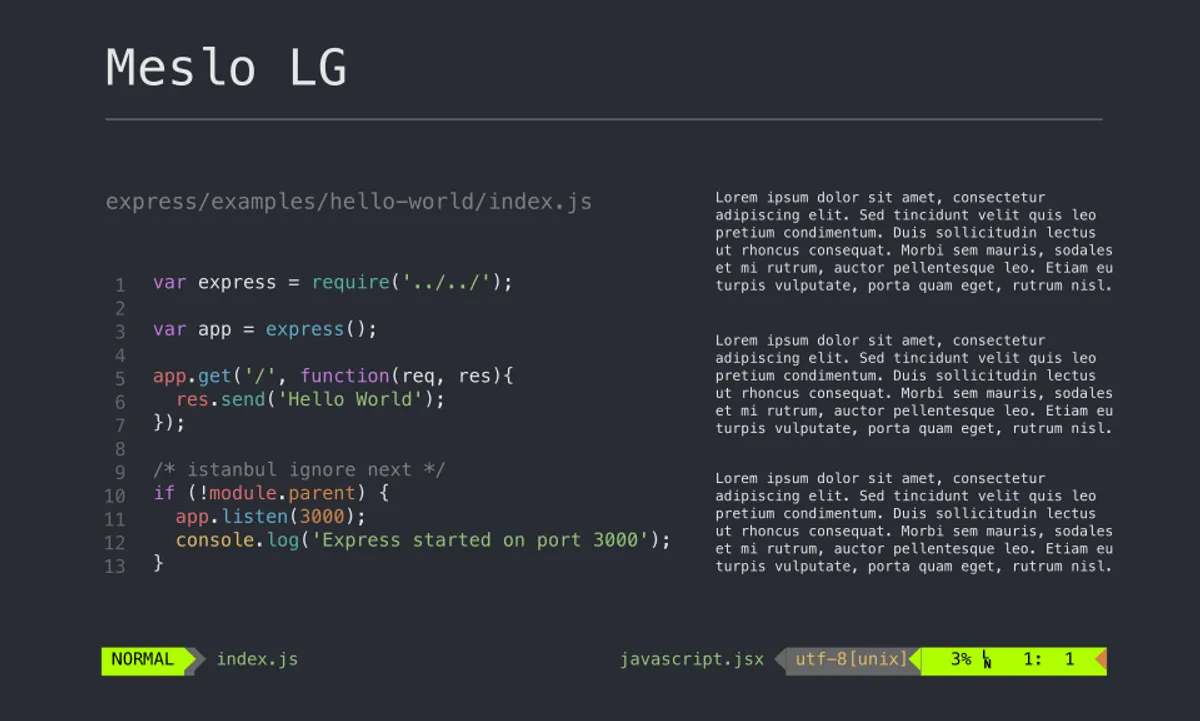Viewport: 1200px width, 721px height.
Task: Click the 'function' keyword on line 5
Action: click(345, 377)
